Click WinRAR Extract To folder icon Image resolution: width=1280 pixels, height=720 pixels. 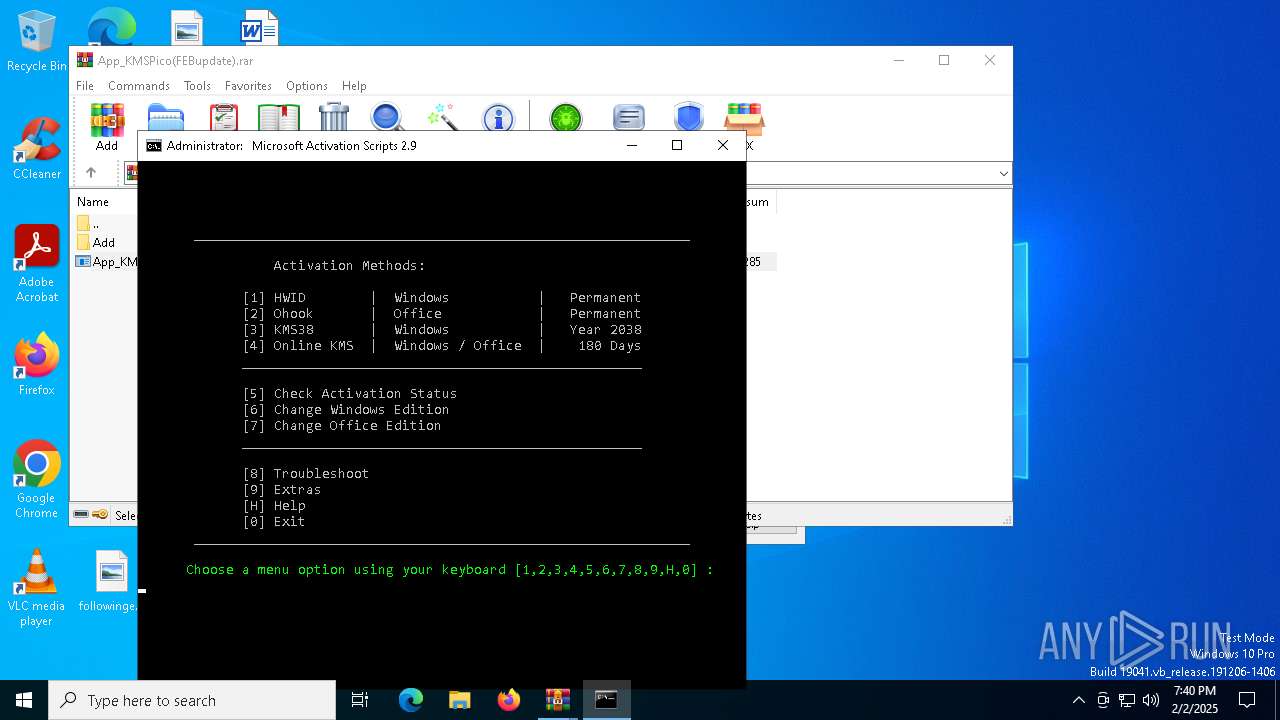coord(165,117)
